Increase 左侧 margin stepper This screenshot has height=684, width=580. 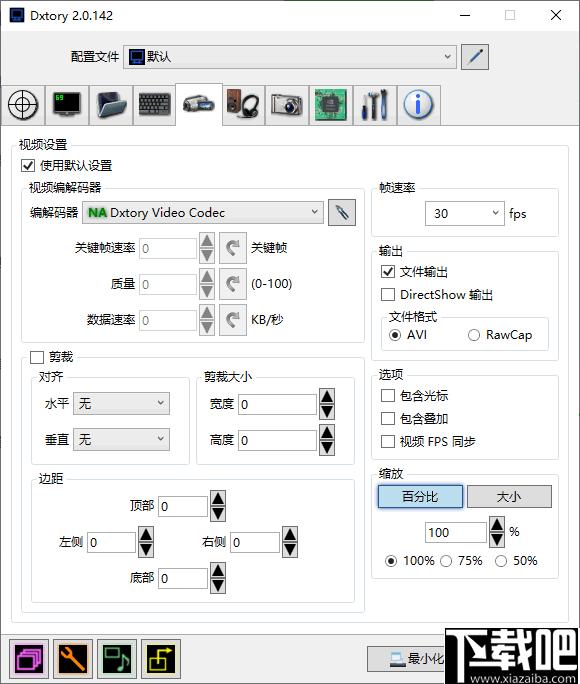coord(146,534)
